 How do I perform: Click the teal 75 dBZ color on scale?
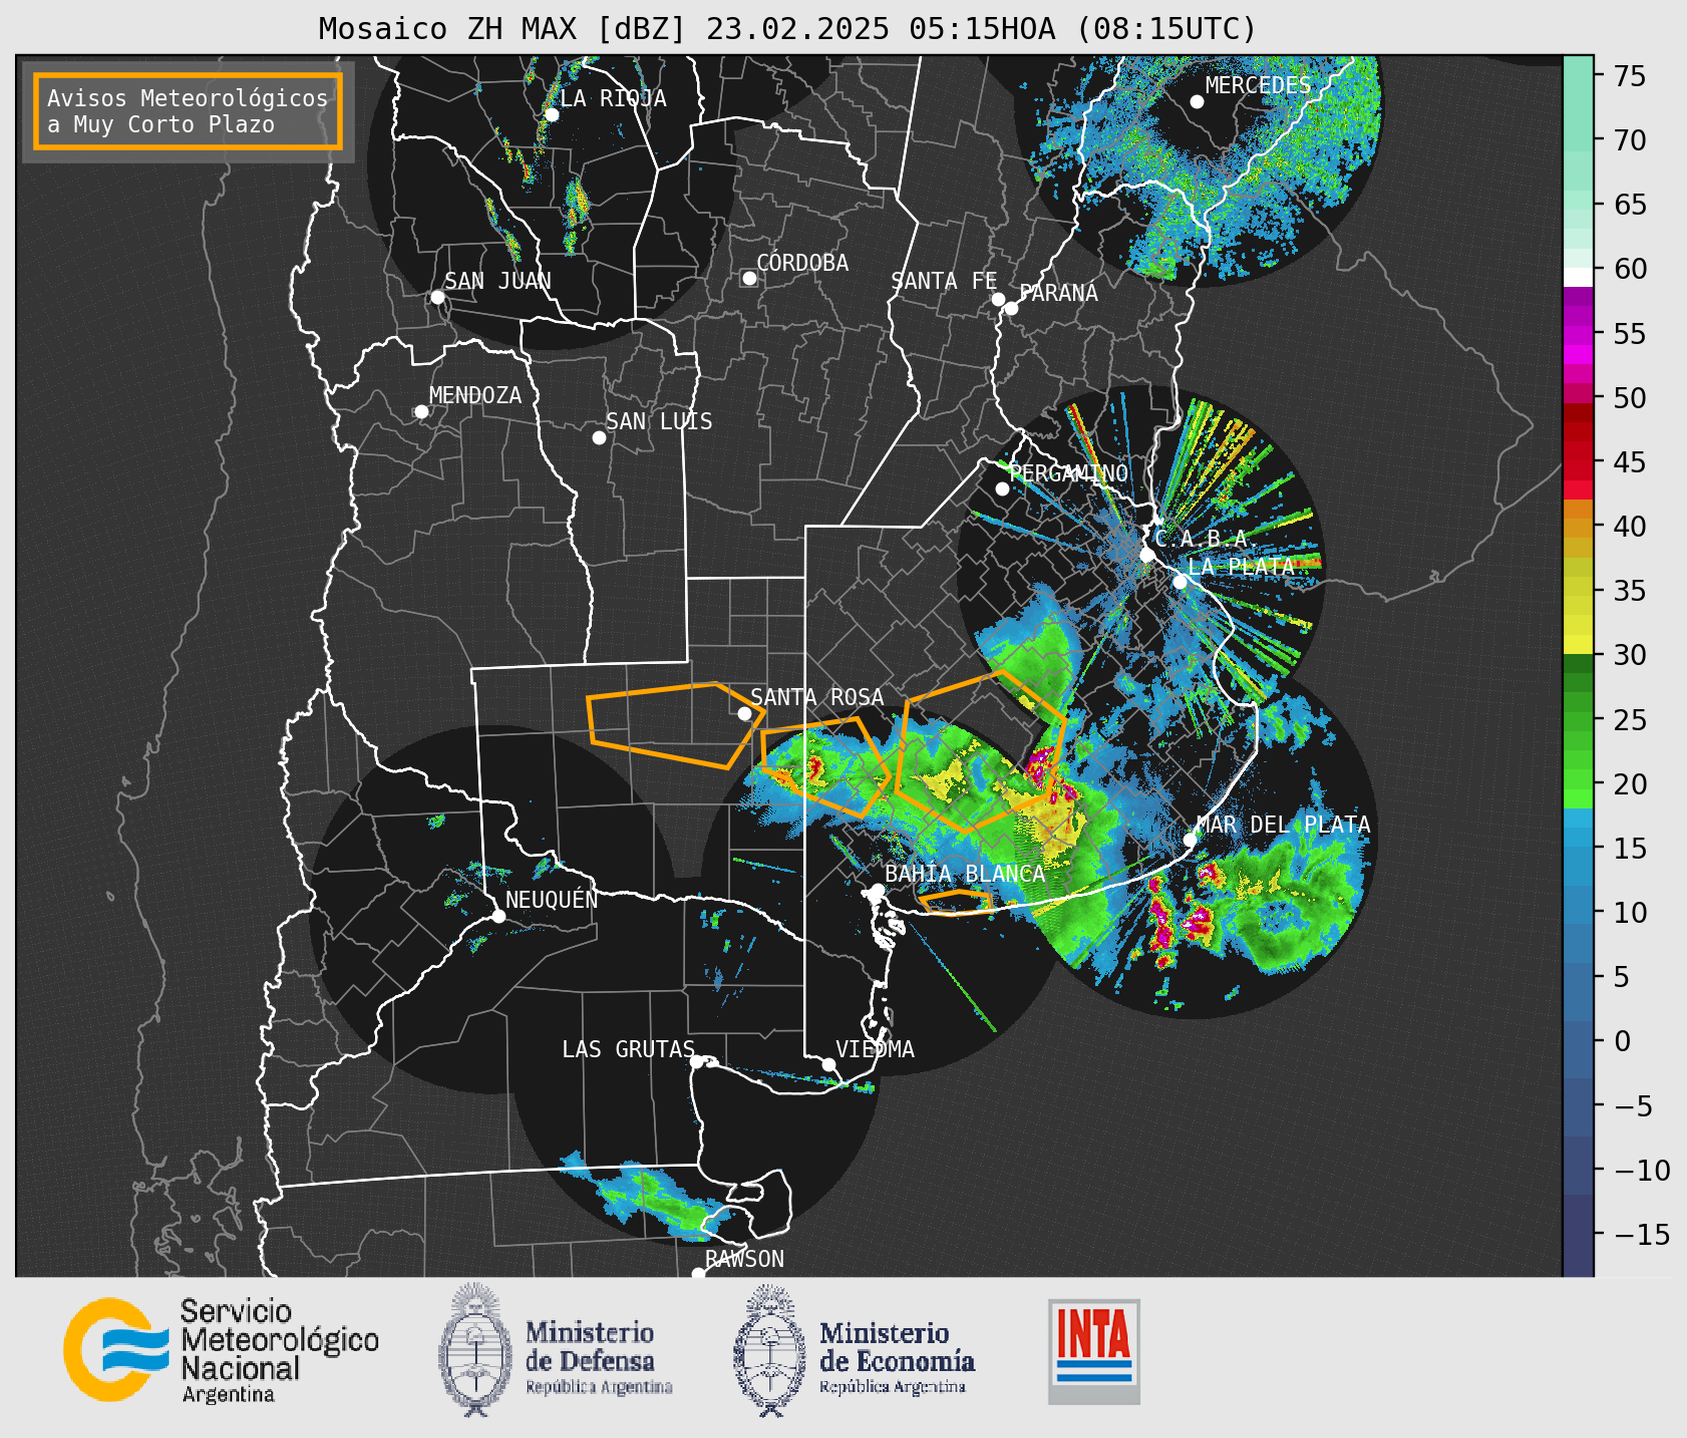click(x=1578, y=76)
